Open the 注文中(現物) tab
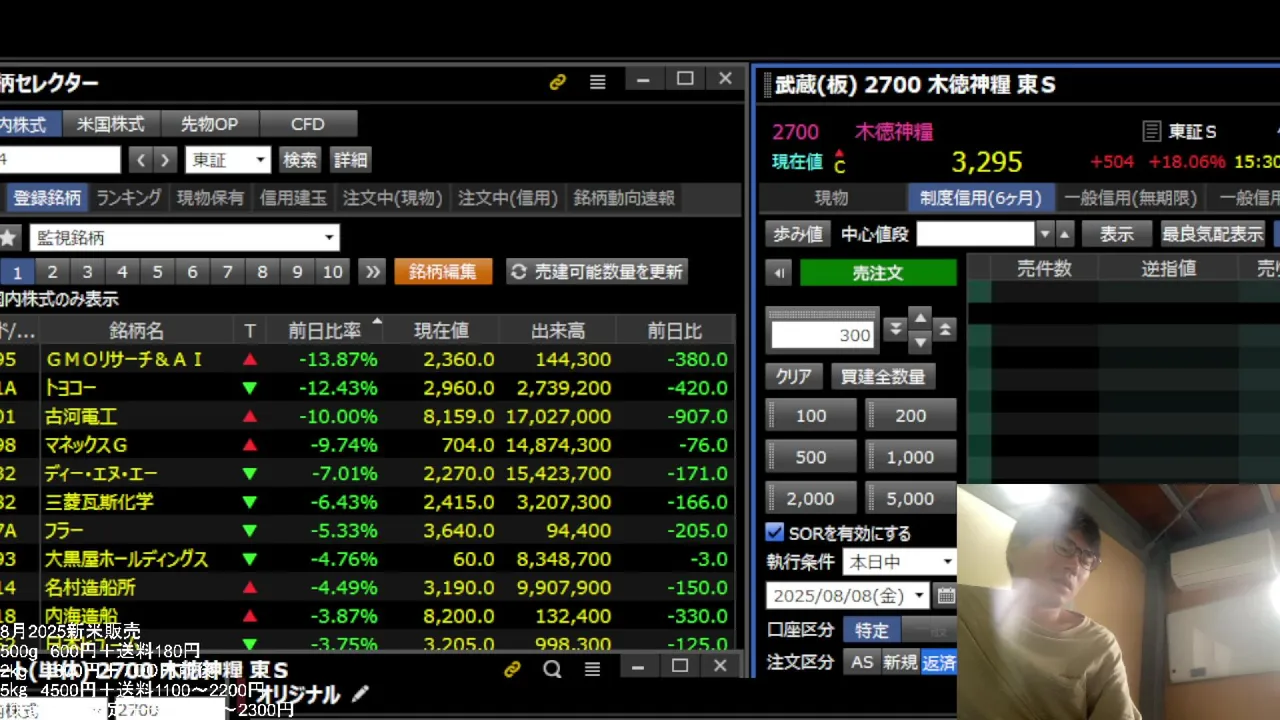This screenshot has height=720, width=1280. point(392,198)
